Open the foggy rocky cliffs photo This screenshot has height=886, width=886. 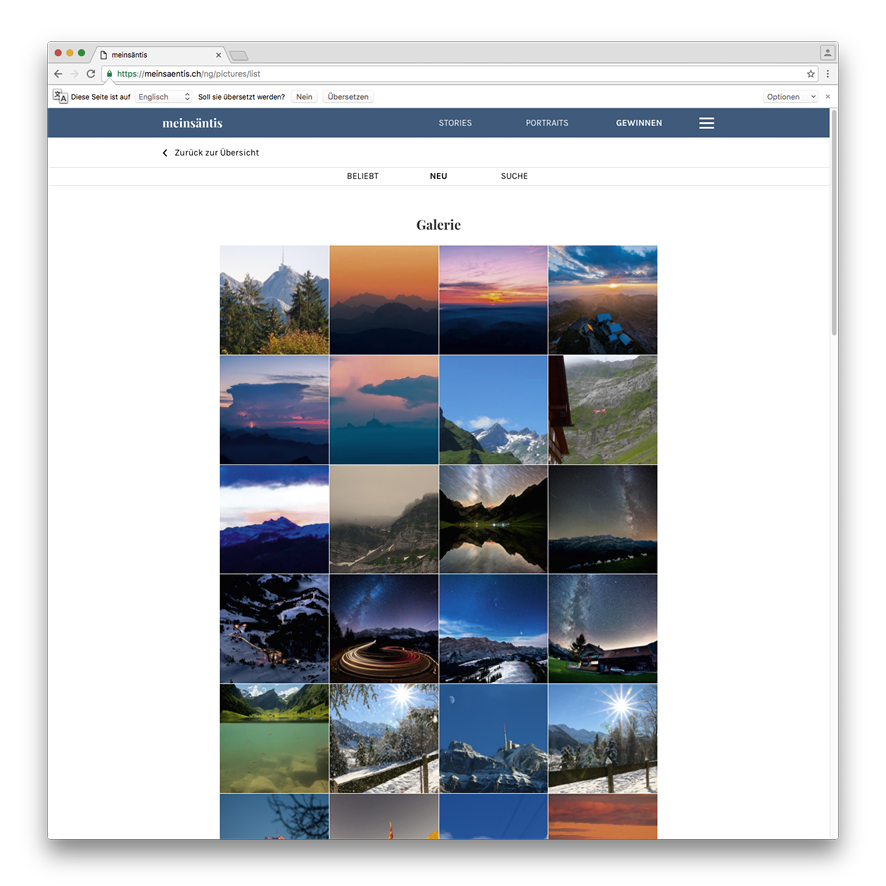tap(384, 519)
